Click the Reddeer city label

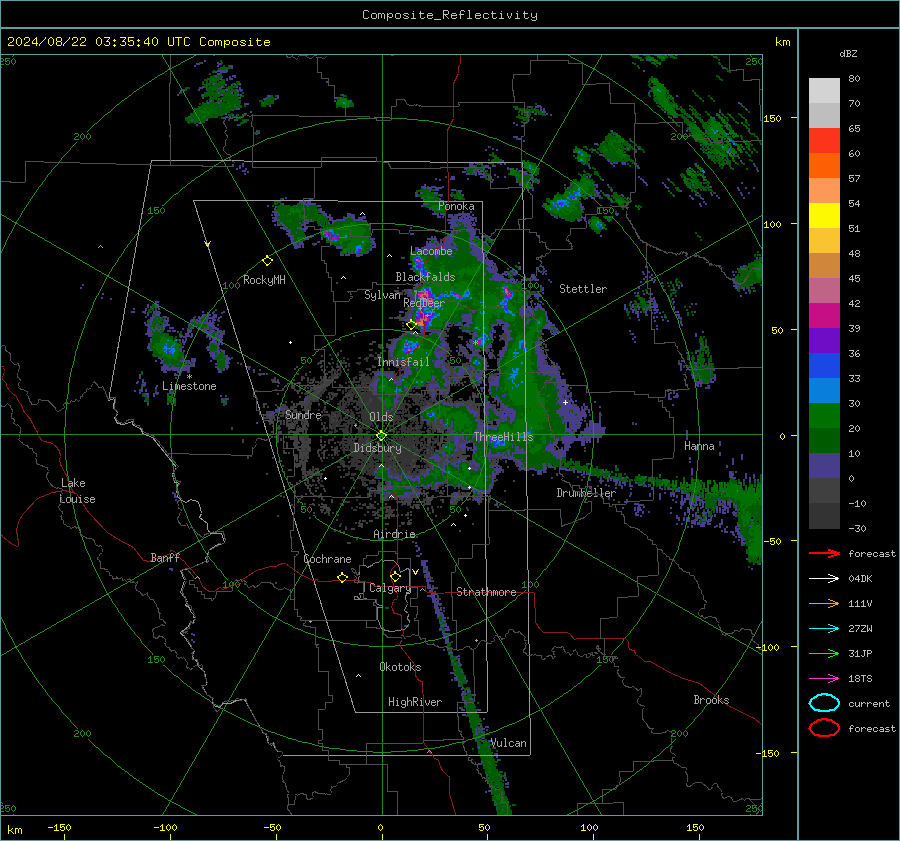tap(424, 303)
